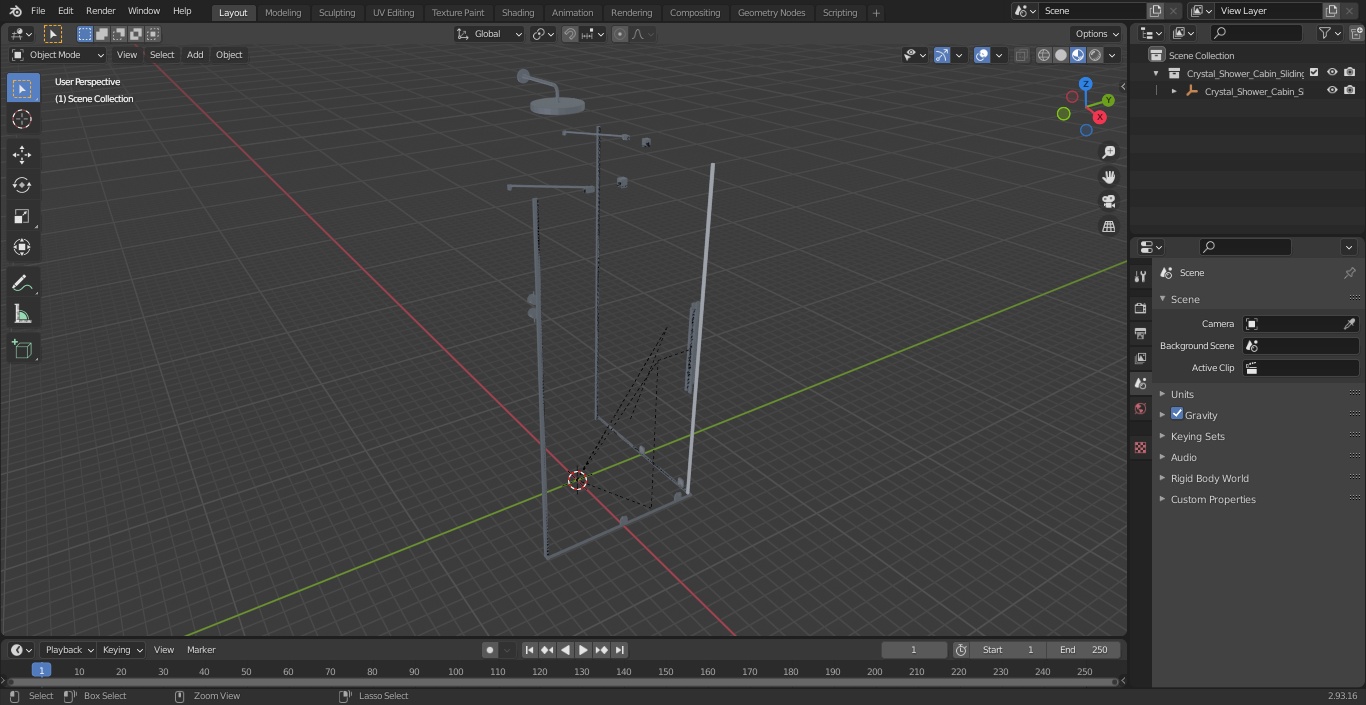This screenshot has width=1366, height=705.
Task: Click the pan view hand icon
Action: [1108, 177]
